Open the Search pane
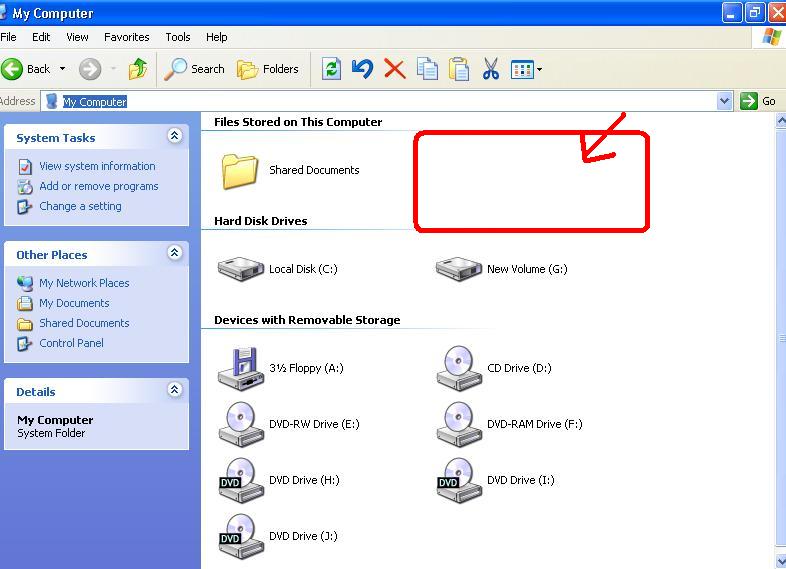 194,69
